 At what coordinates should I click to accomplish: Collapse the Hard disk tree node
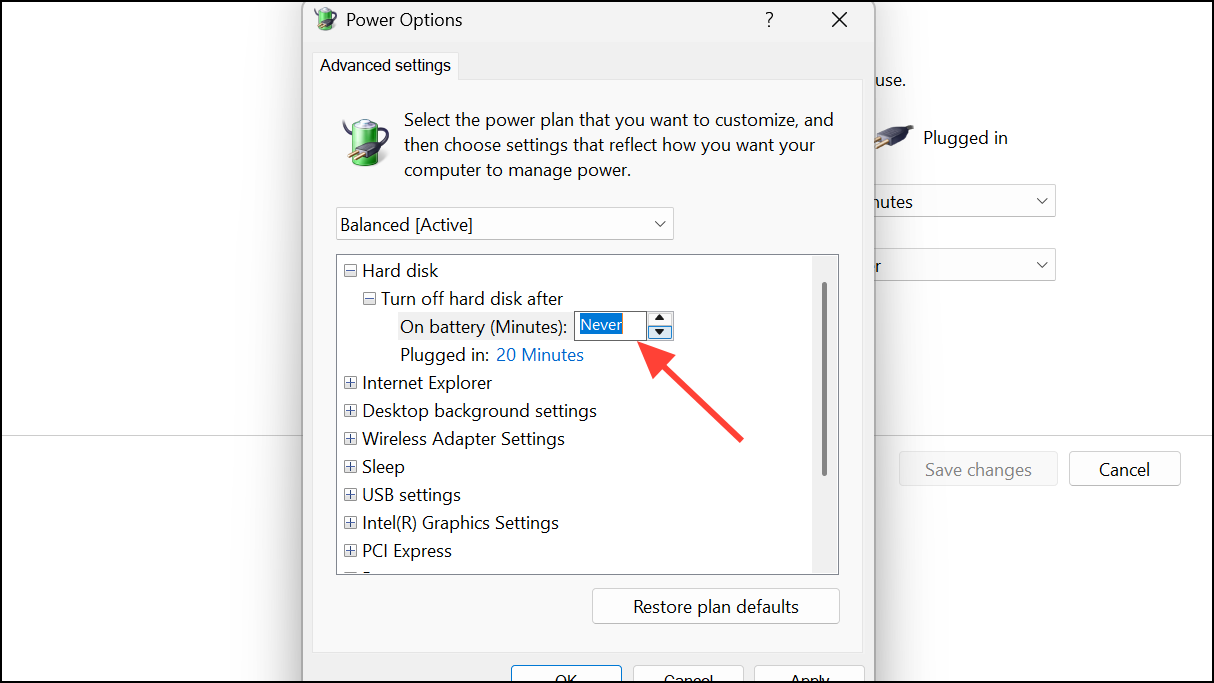pyautogui.click(x=350, y=271)
